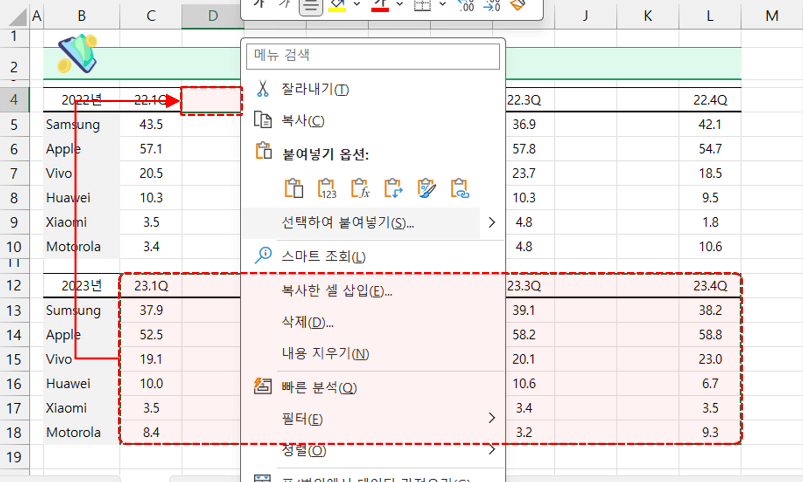Click the 37.9 value cell
Screen dimensions: 803x482
(151, 310)
